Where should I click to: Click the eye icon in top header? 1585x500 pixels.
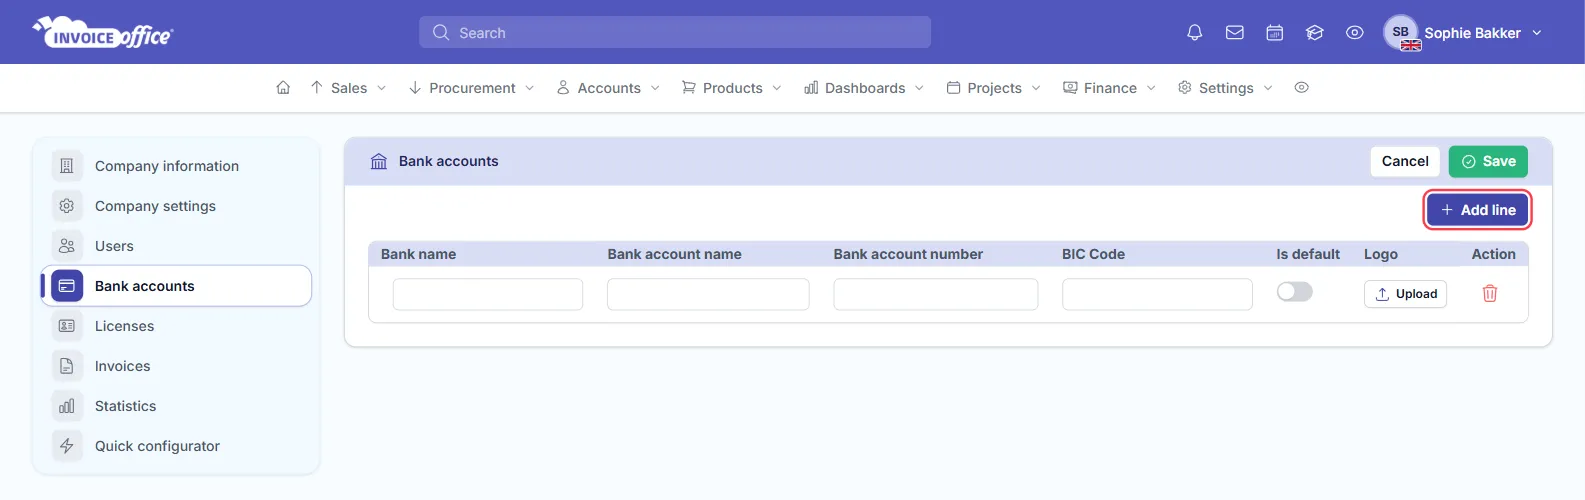coord(1355,33)
